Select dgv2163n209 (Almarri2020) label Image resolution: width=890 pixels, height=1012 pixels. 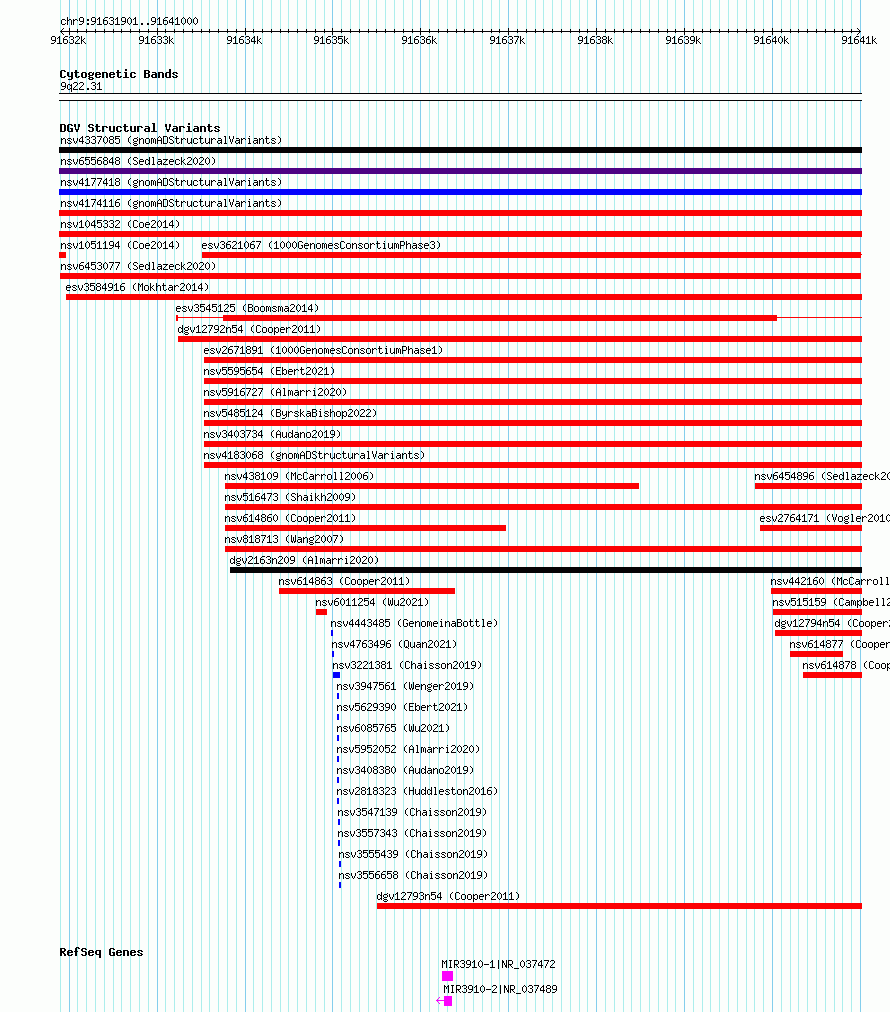coord(305,560)
